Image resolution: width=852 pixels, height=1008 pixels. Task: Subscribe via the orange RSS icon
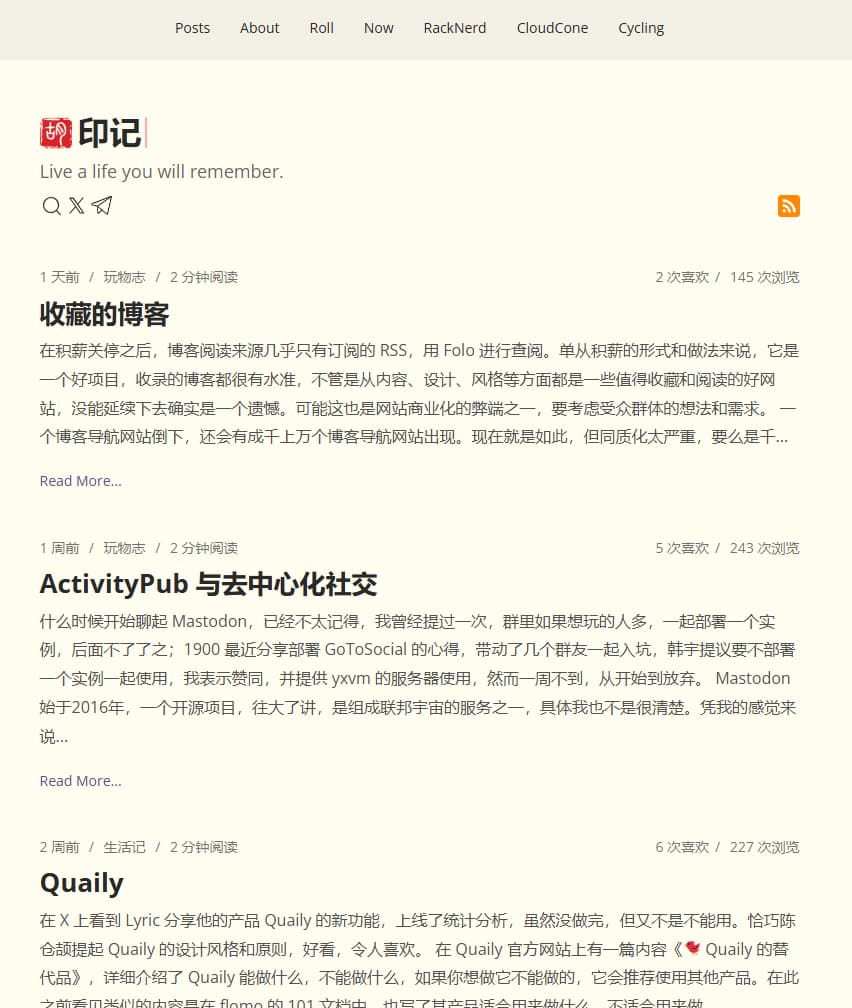pos(789,205)
